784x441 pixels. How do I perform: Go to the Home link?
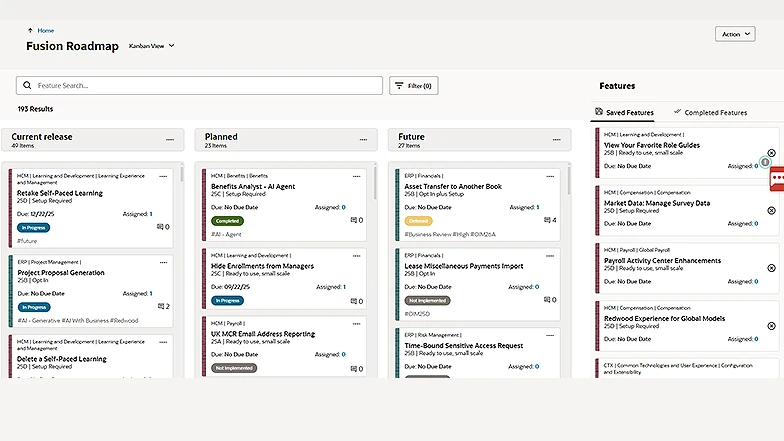[x=46, y=30]
